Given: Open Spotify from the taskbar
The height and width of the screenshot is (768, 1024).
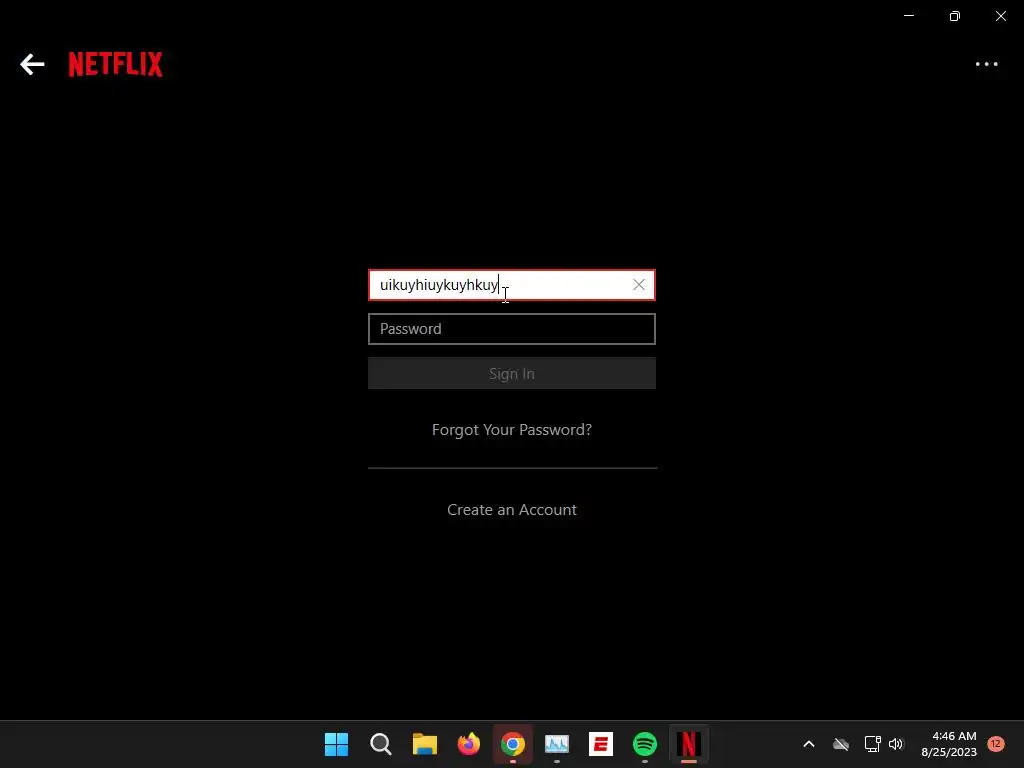Looking at the screenshot, I should (x=645, y=744).
